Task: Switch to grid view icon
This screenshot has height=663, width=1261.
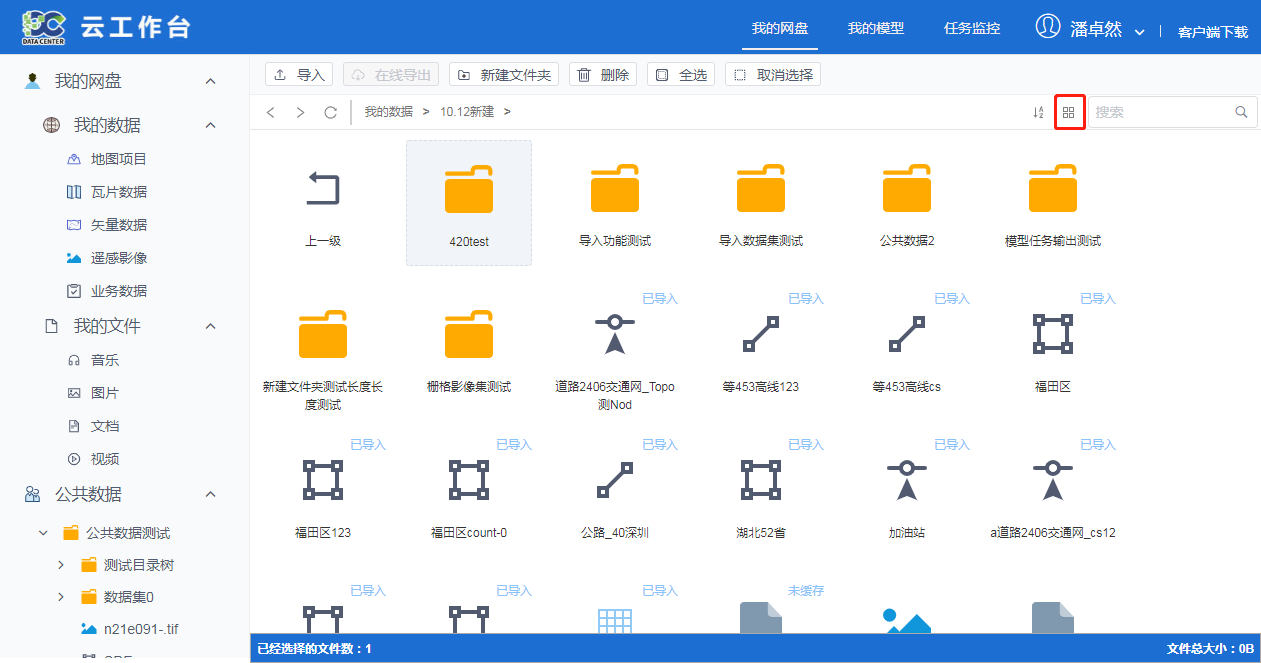Action: tap(1069, 112)
